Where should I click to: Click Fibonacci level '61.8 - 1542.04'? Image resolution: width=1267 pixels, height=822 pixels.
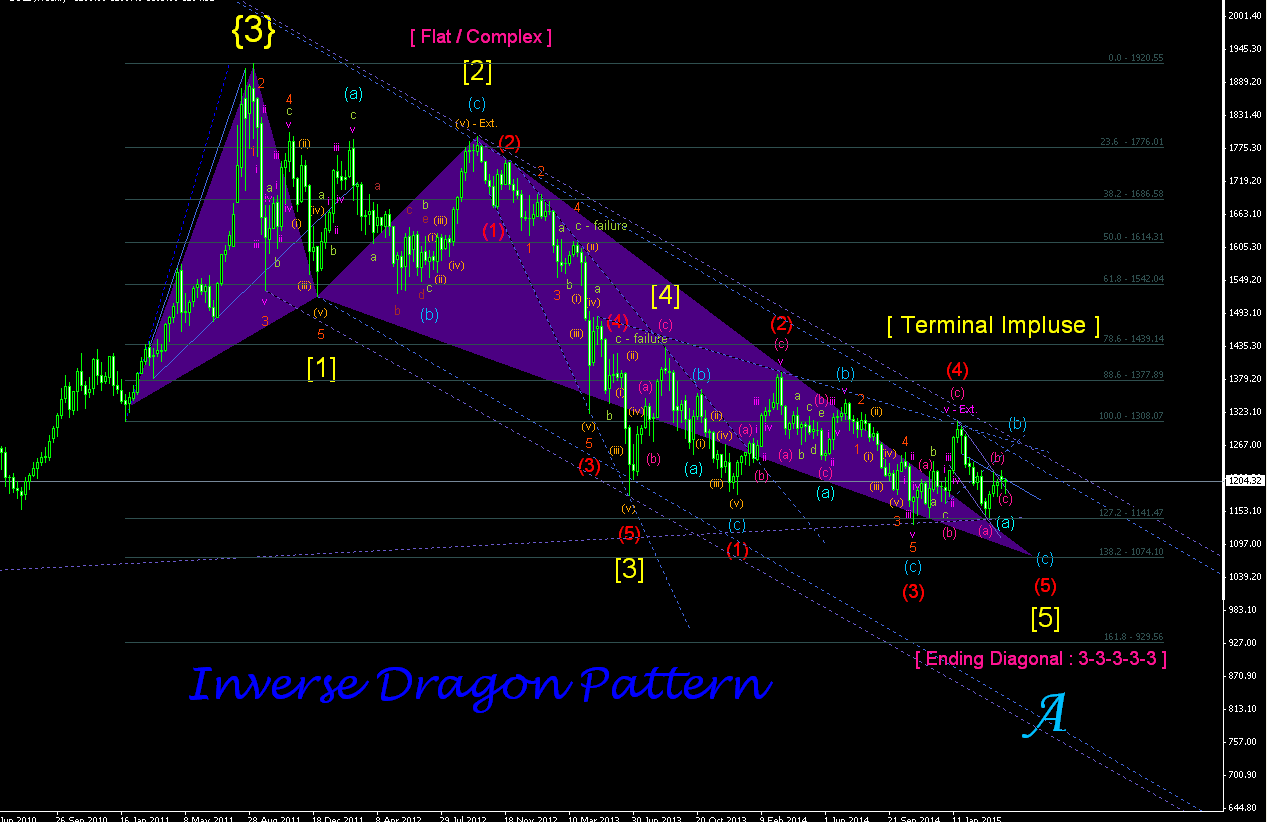[1133, 279]
